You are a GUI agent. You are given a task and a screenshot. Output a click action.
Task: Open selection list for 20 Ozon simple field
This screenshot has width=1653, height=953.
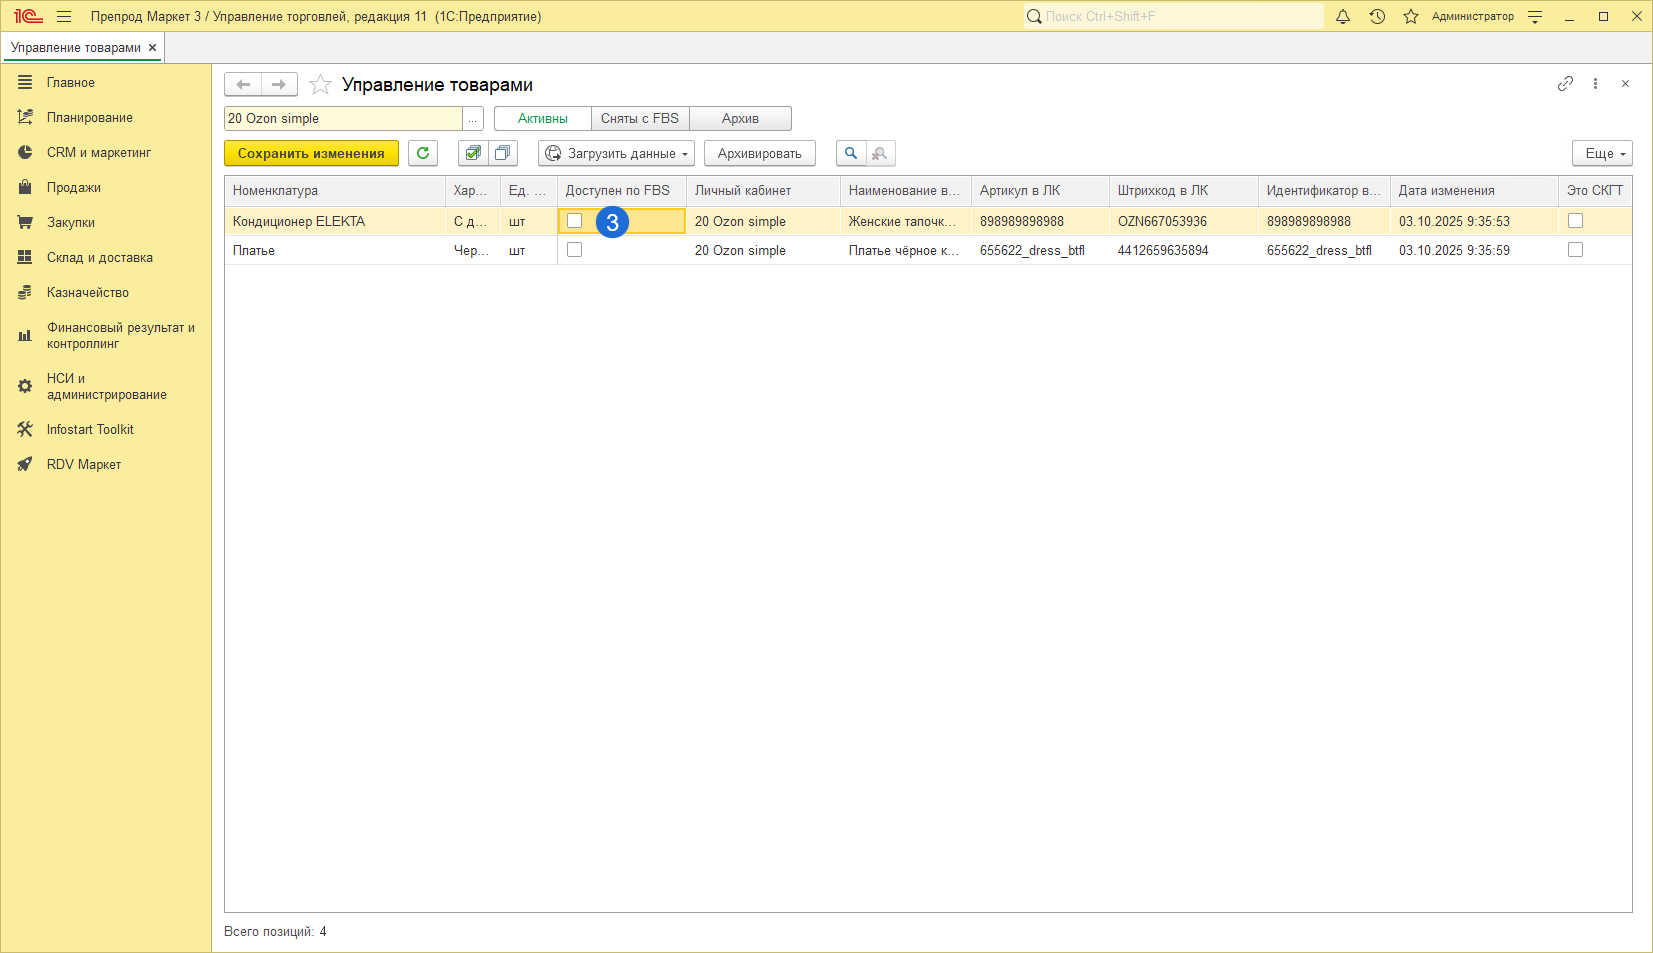pos(473,119)
